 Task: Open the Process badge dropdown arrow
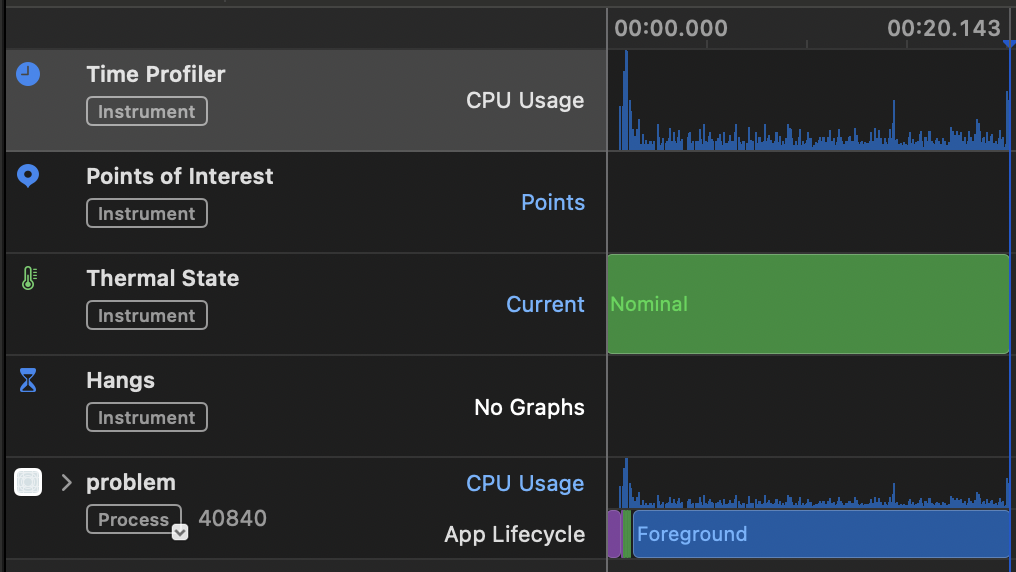point(180,532)
